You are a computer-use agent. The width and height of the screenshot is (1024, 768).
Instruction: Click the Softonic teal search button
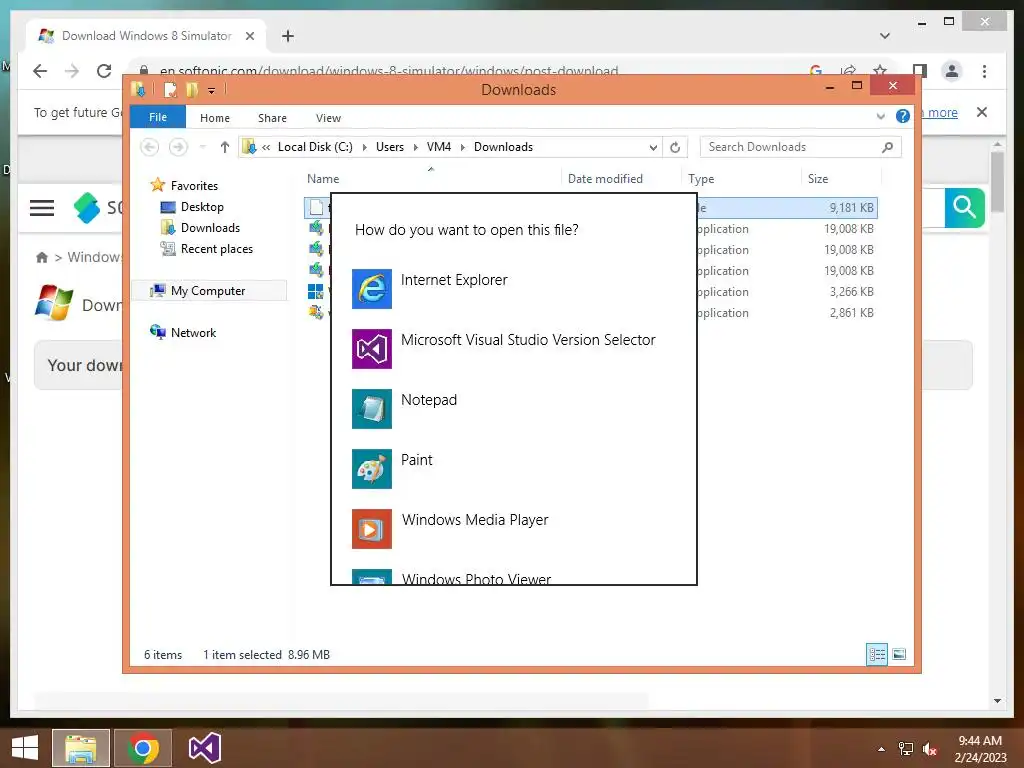[965, 208]
